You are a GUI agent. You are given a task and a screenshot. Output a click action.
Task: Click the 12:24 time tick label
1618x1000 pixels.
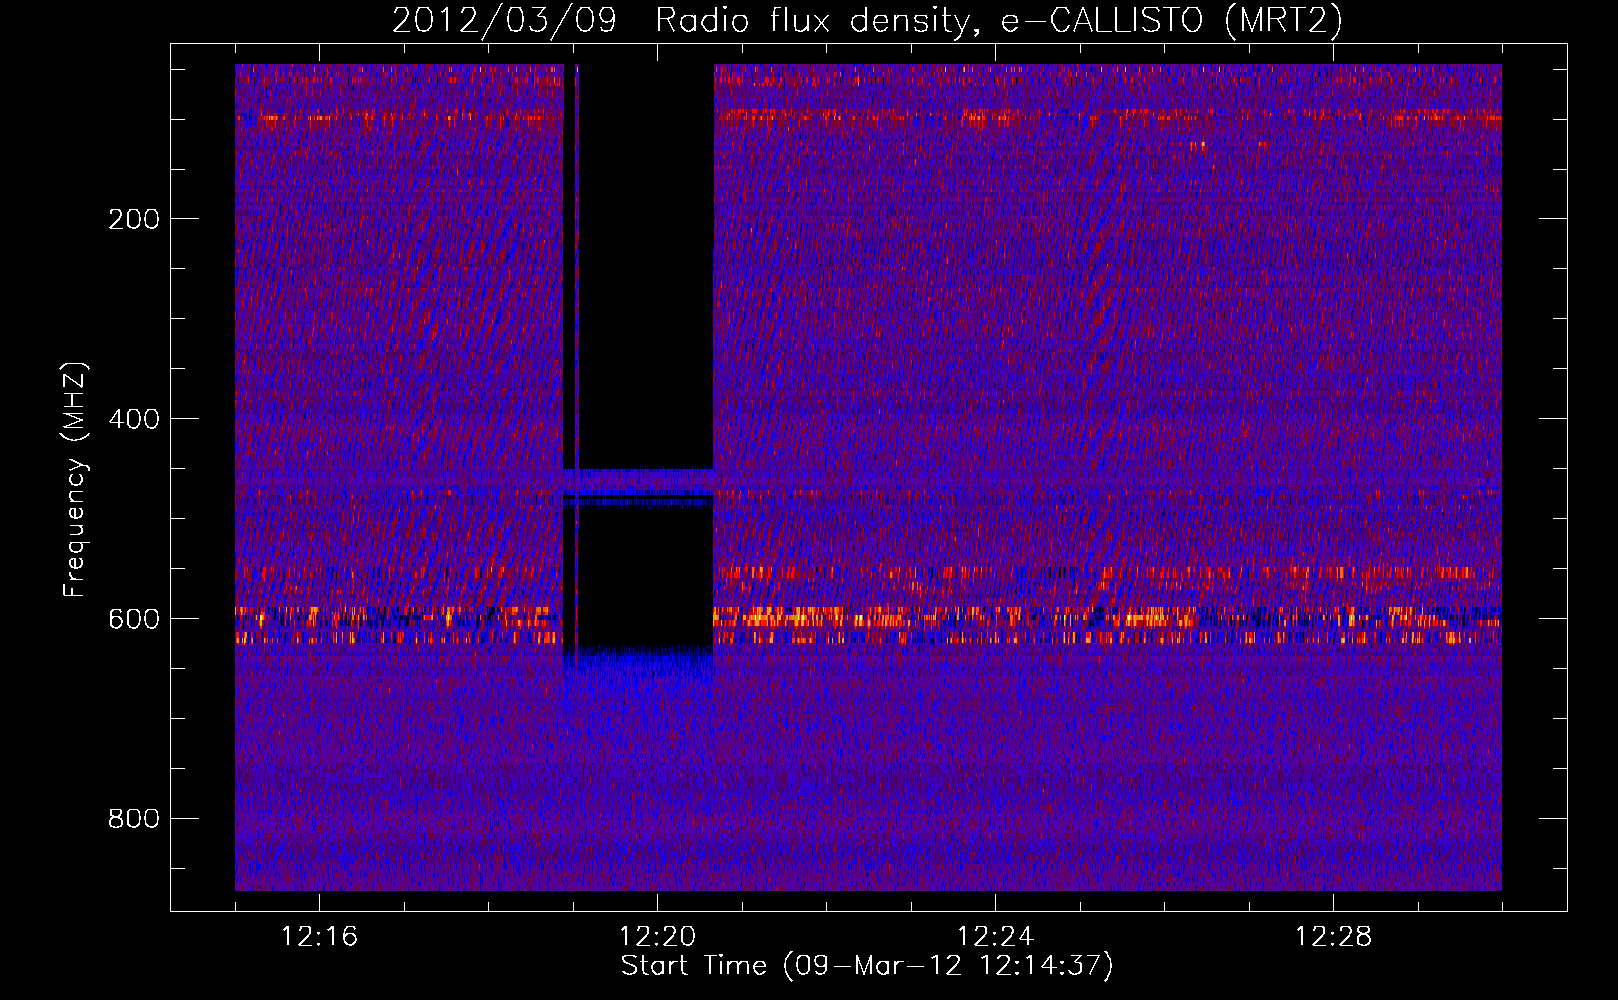click(995, 937)
